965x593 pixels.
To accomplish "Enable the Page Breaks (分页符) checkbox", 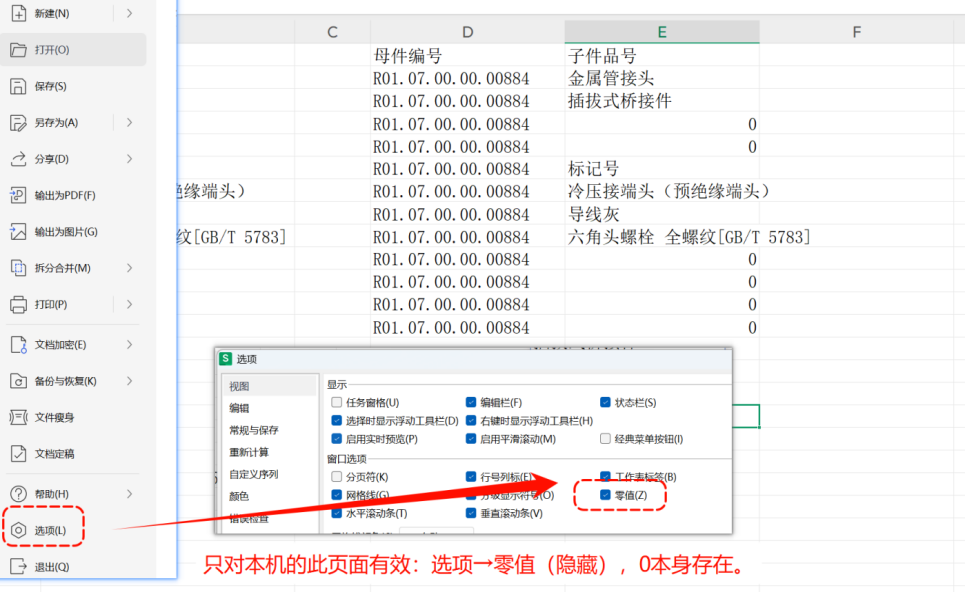I will (x=337, y=477).
